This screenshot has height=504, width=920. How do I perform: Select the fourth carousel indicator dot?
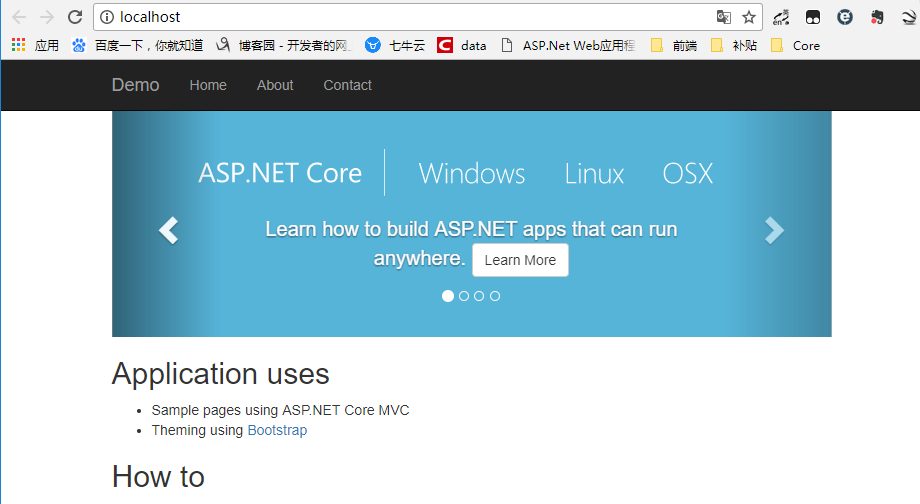[495, 296]
